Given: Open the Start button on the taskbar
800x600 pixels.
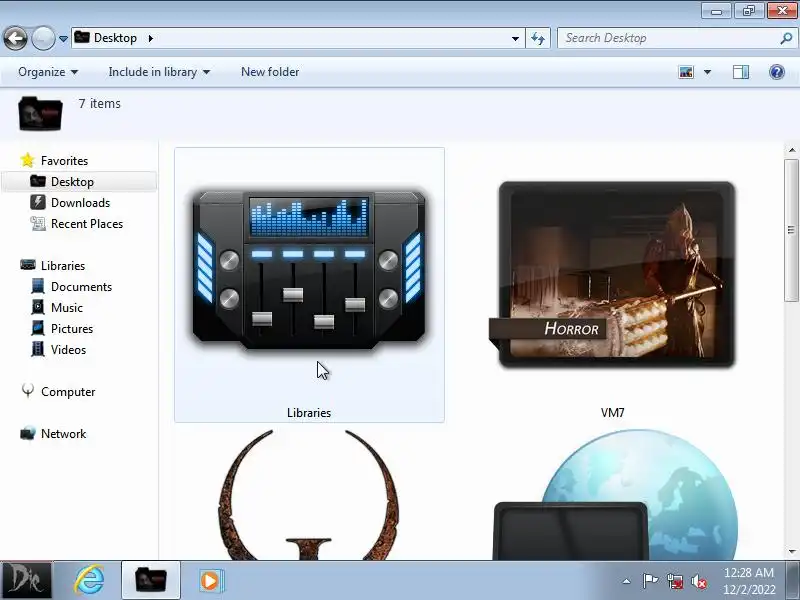Looking at the screenshot, I should point(26,581).
